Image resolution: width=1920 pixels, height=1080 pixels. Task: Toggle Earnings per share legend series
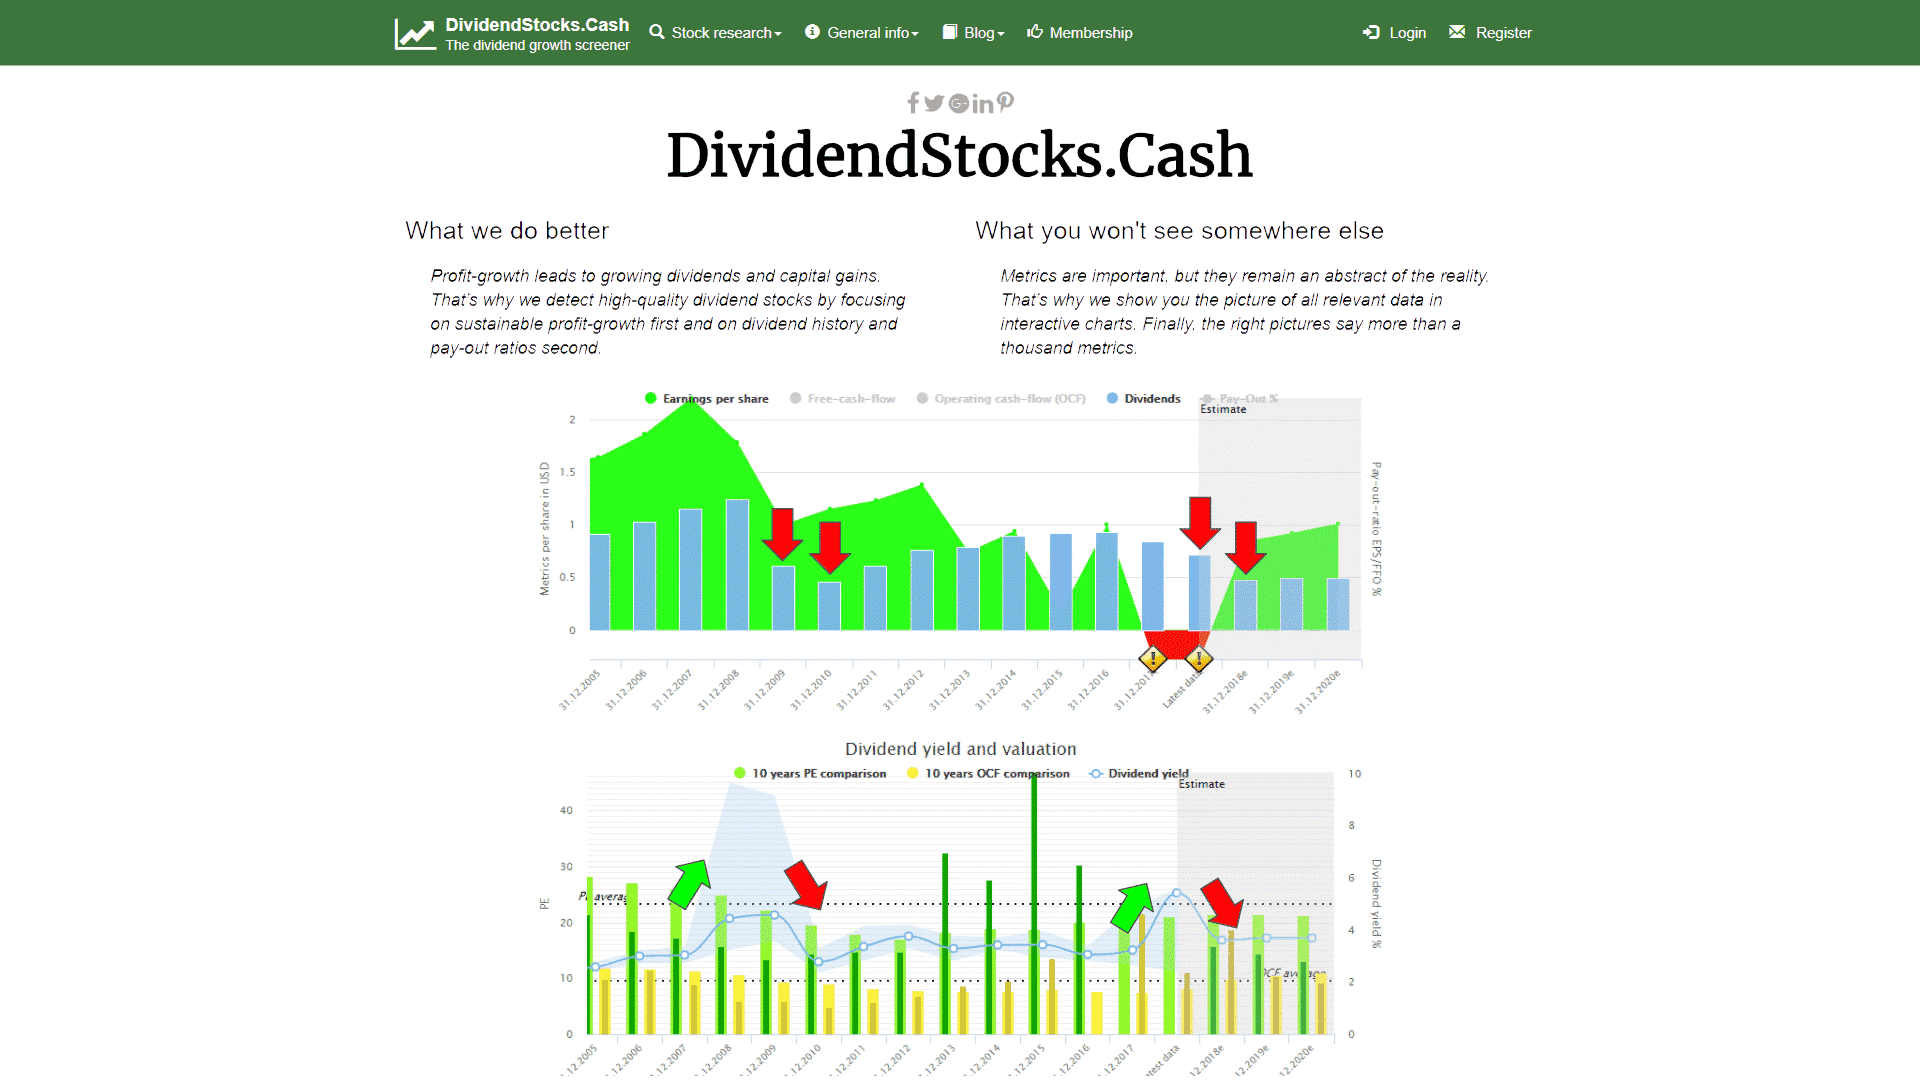pyautogui.click(x=707, y=398)
